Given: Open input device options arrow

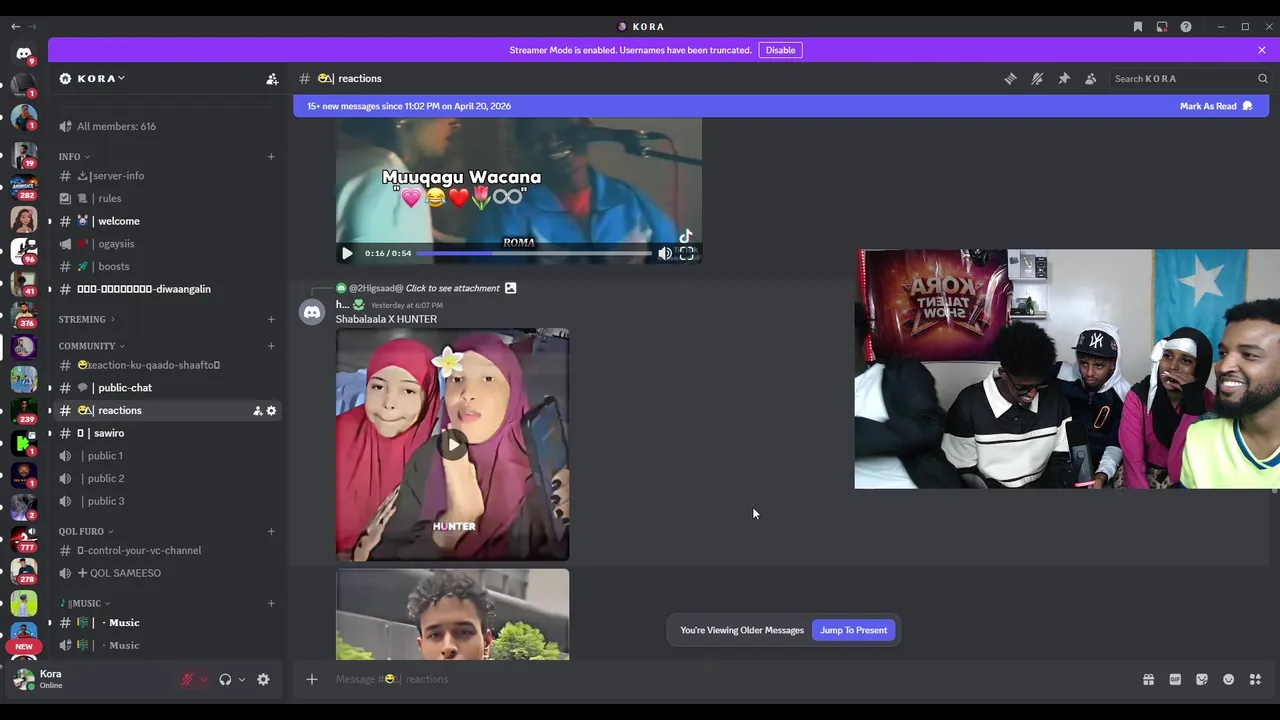Looking at the screenshot, I should (x=204, y=679).
